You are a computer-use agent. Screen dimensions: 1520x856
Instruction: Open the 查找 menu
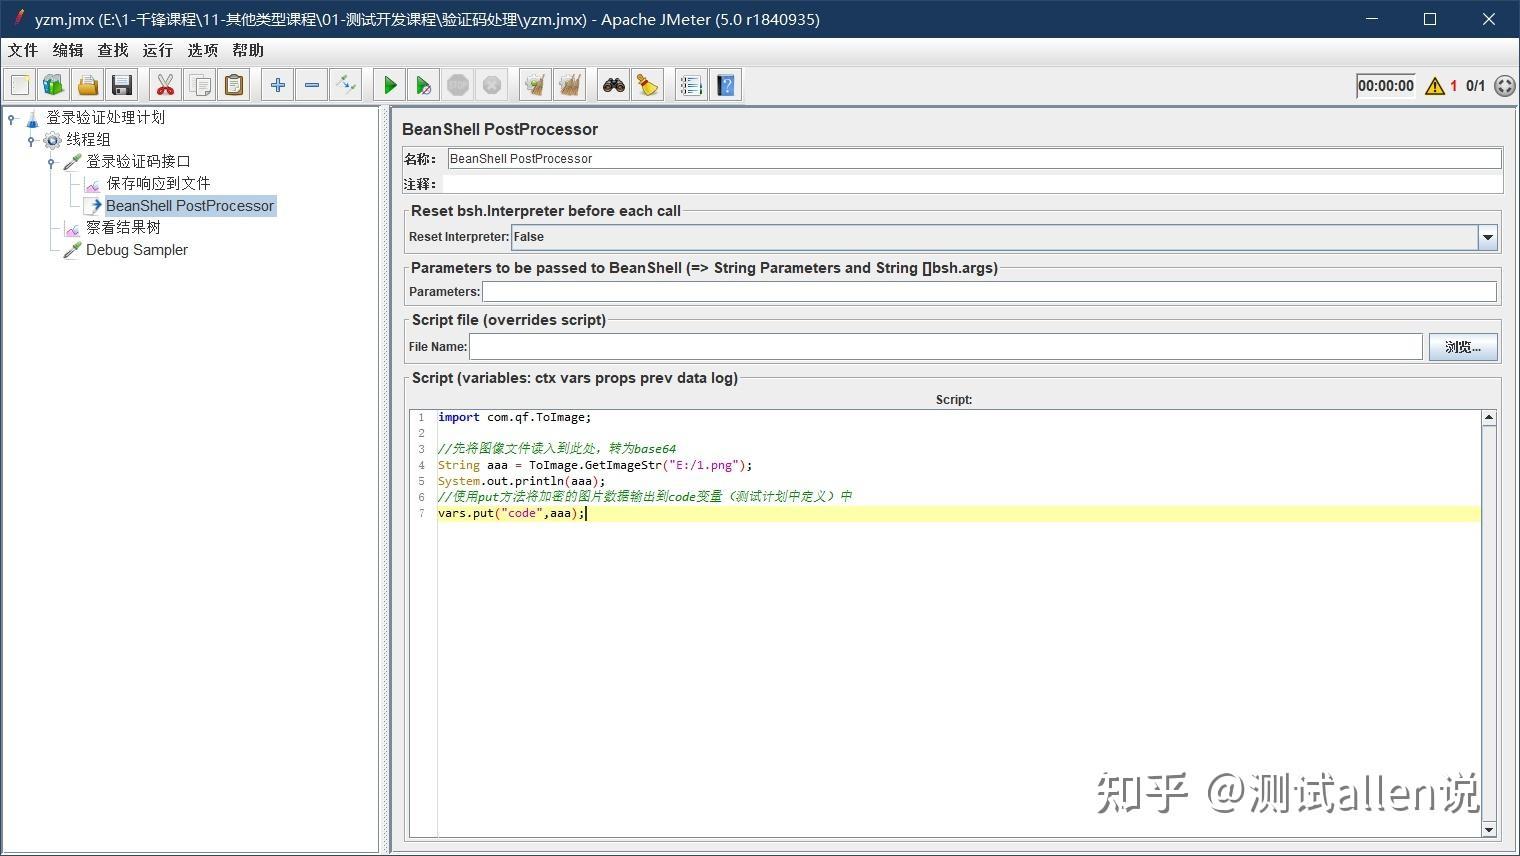coord(113,50)
